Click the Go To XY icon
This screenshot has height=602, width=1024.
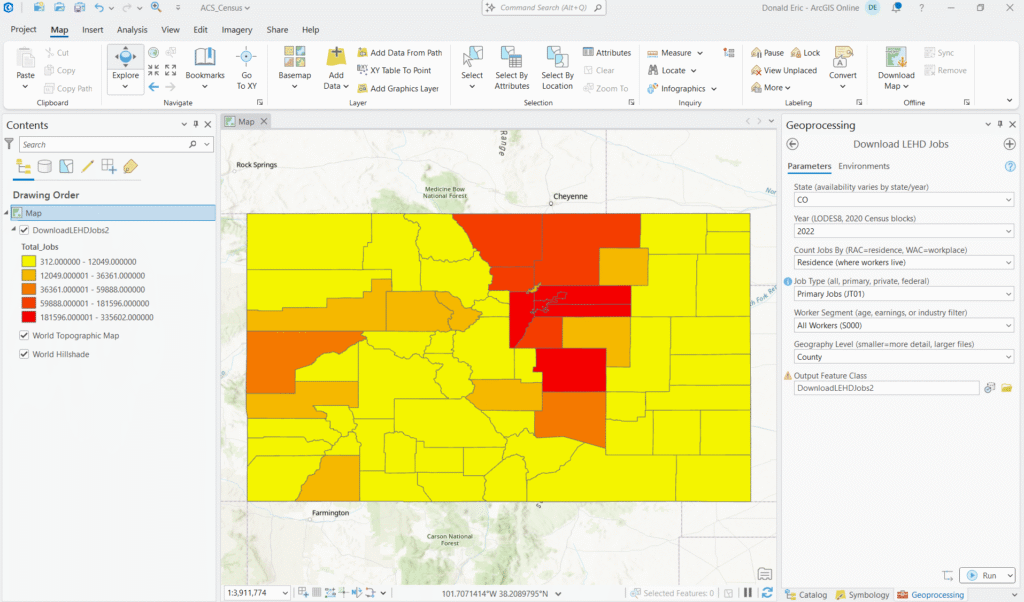[x=246, y=60]
